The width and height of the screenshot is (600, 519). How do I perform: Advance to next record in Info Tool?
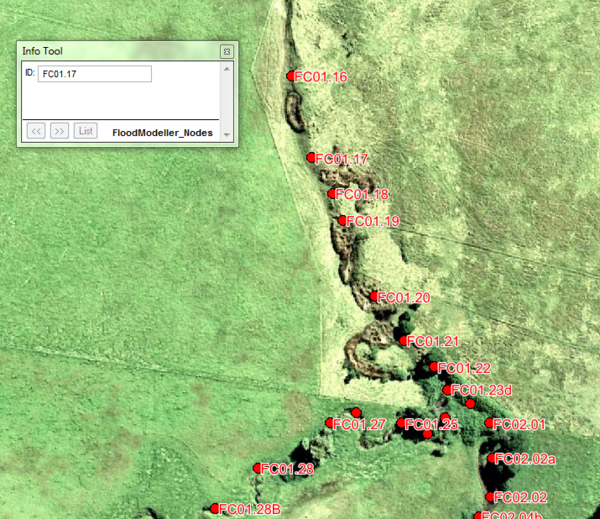coord(59,131)
